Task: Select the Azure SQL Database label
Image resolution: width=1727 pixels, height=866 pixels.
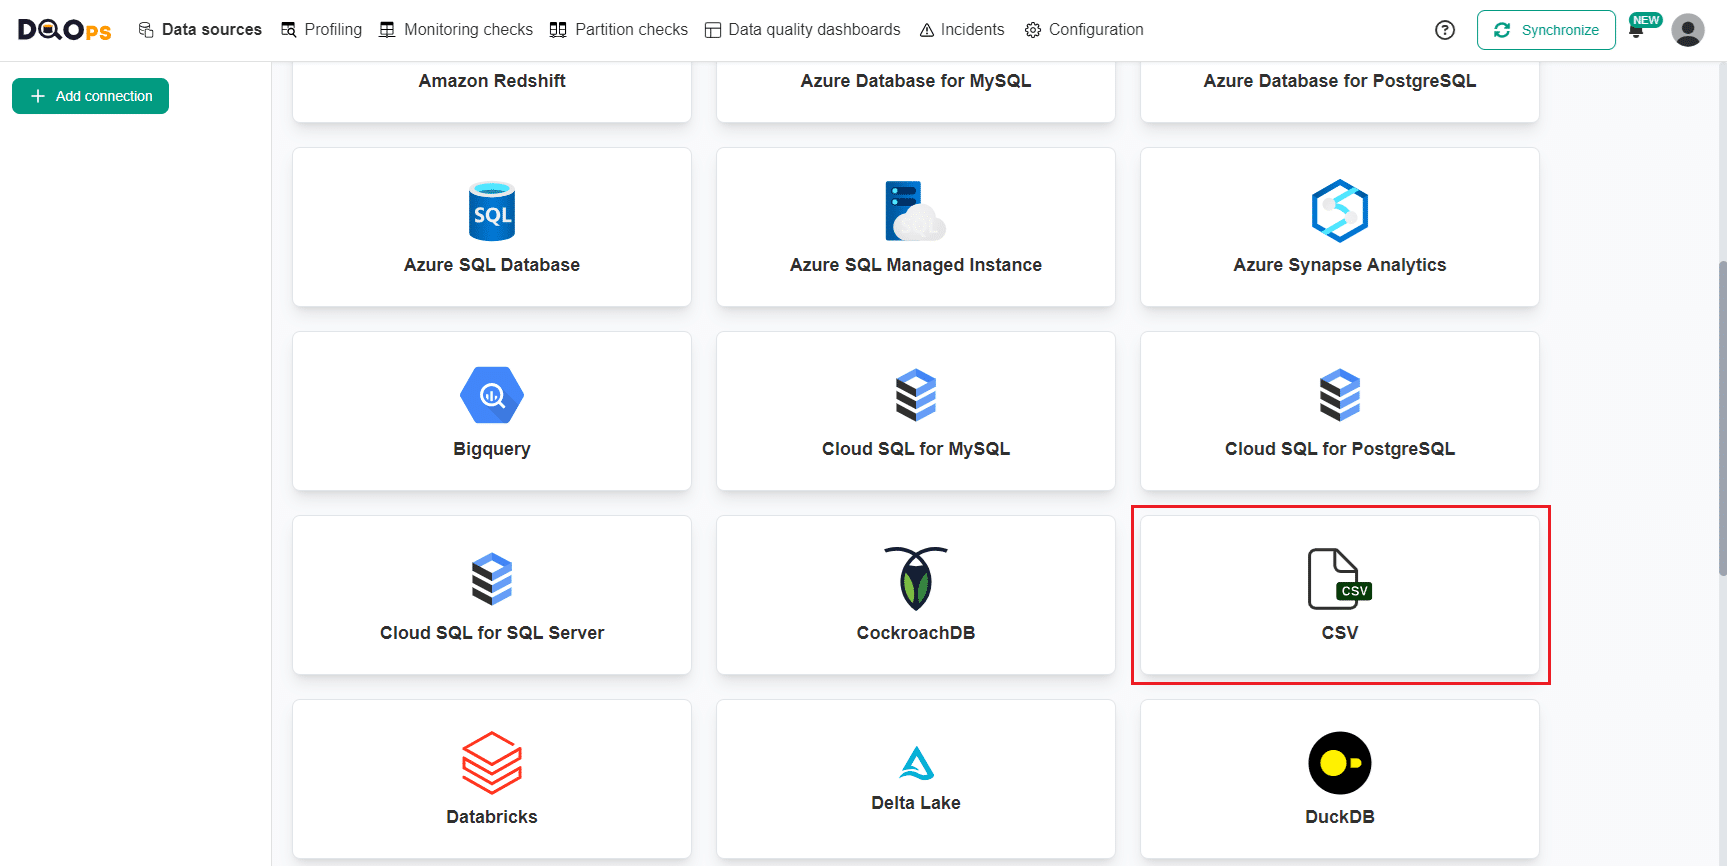Action: click(492, 265)
